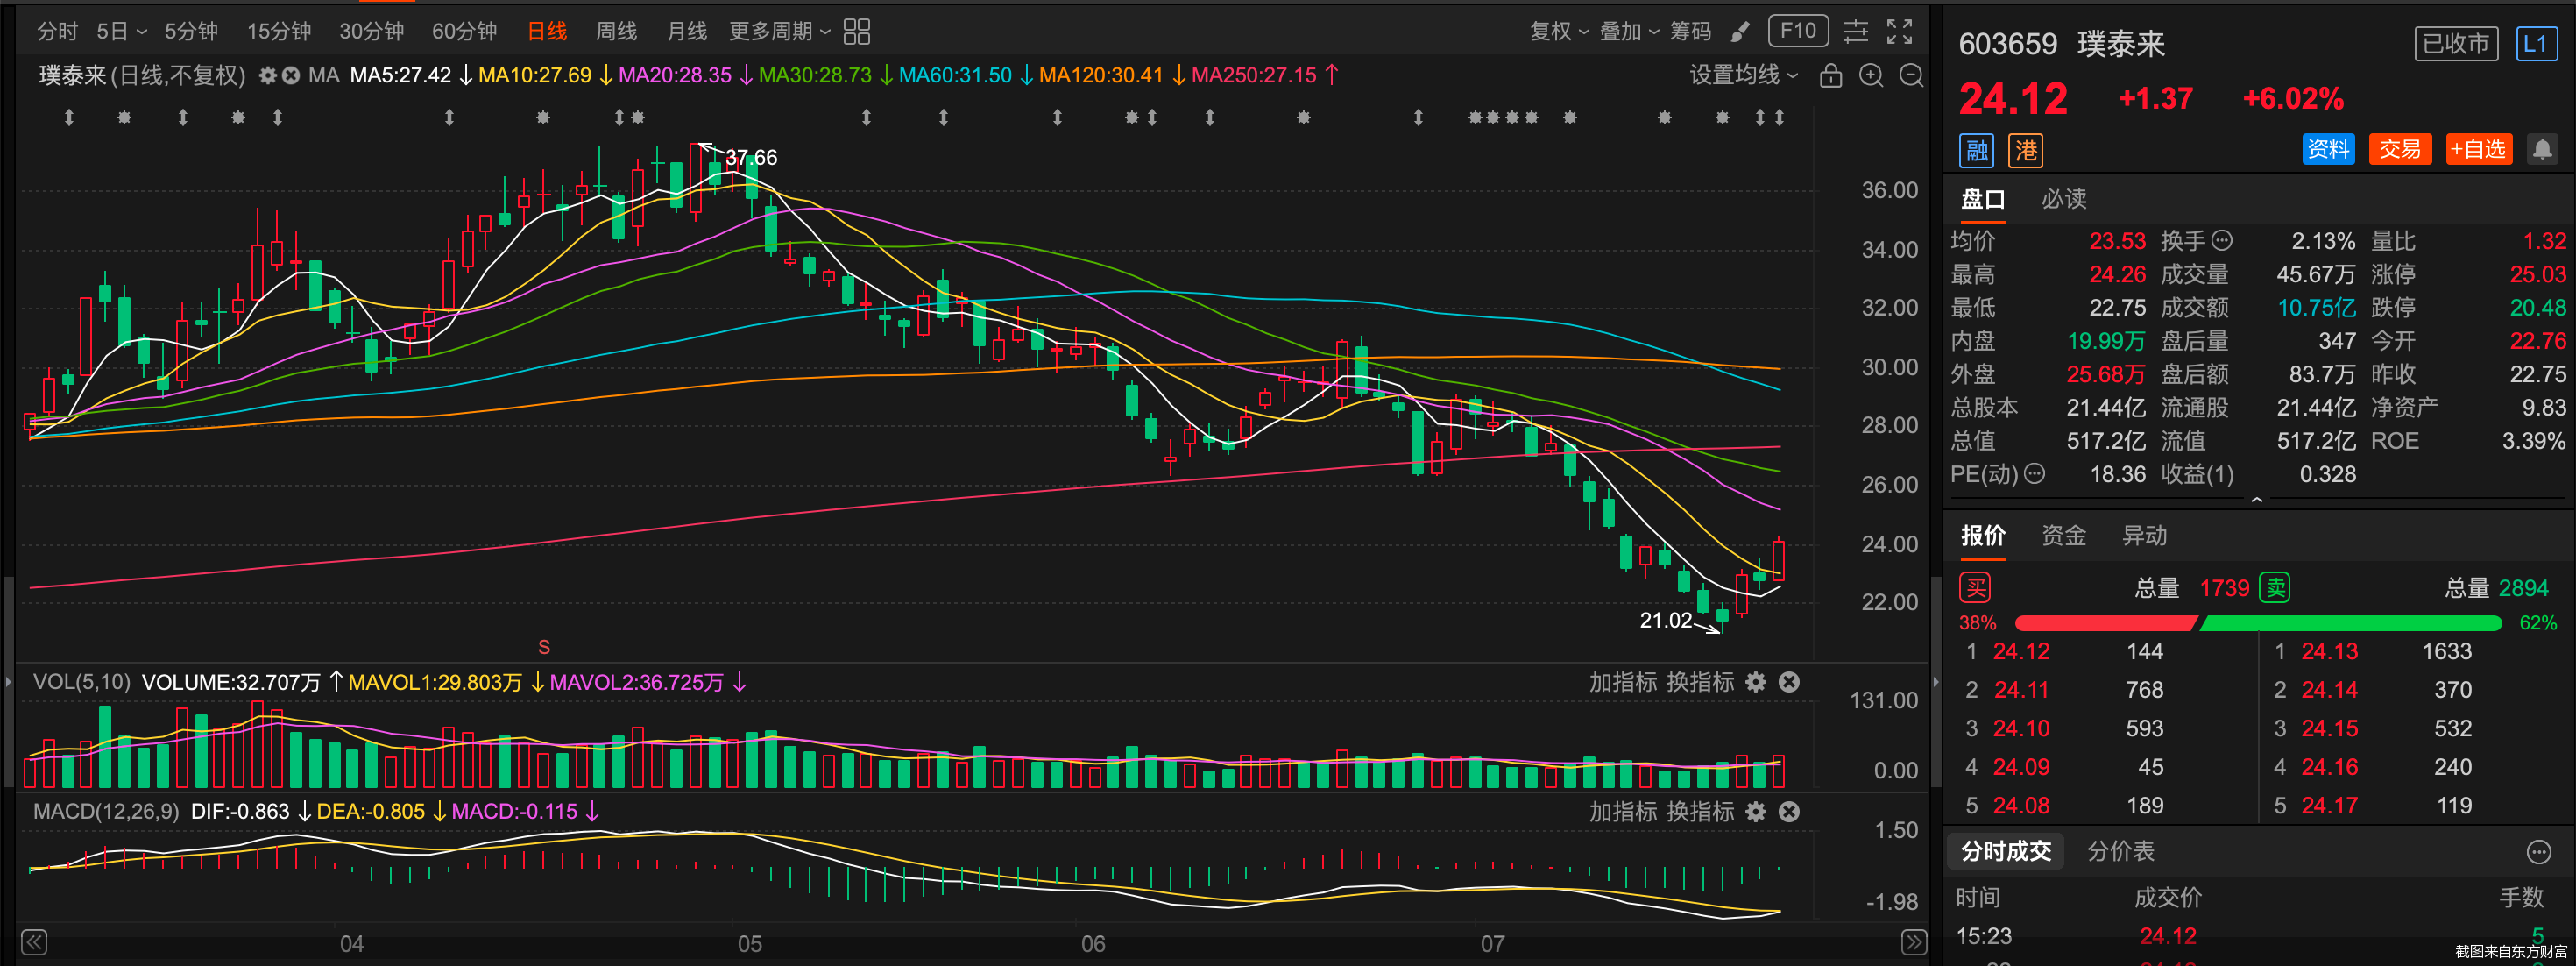This screenshot has height=966, width=2576.
Task: Expand the 设置均线 dropdown
Action: pos(1743,76)
